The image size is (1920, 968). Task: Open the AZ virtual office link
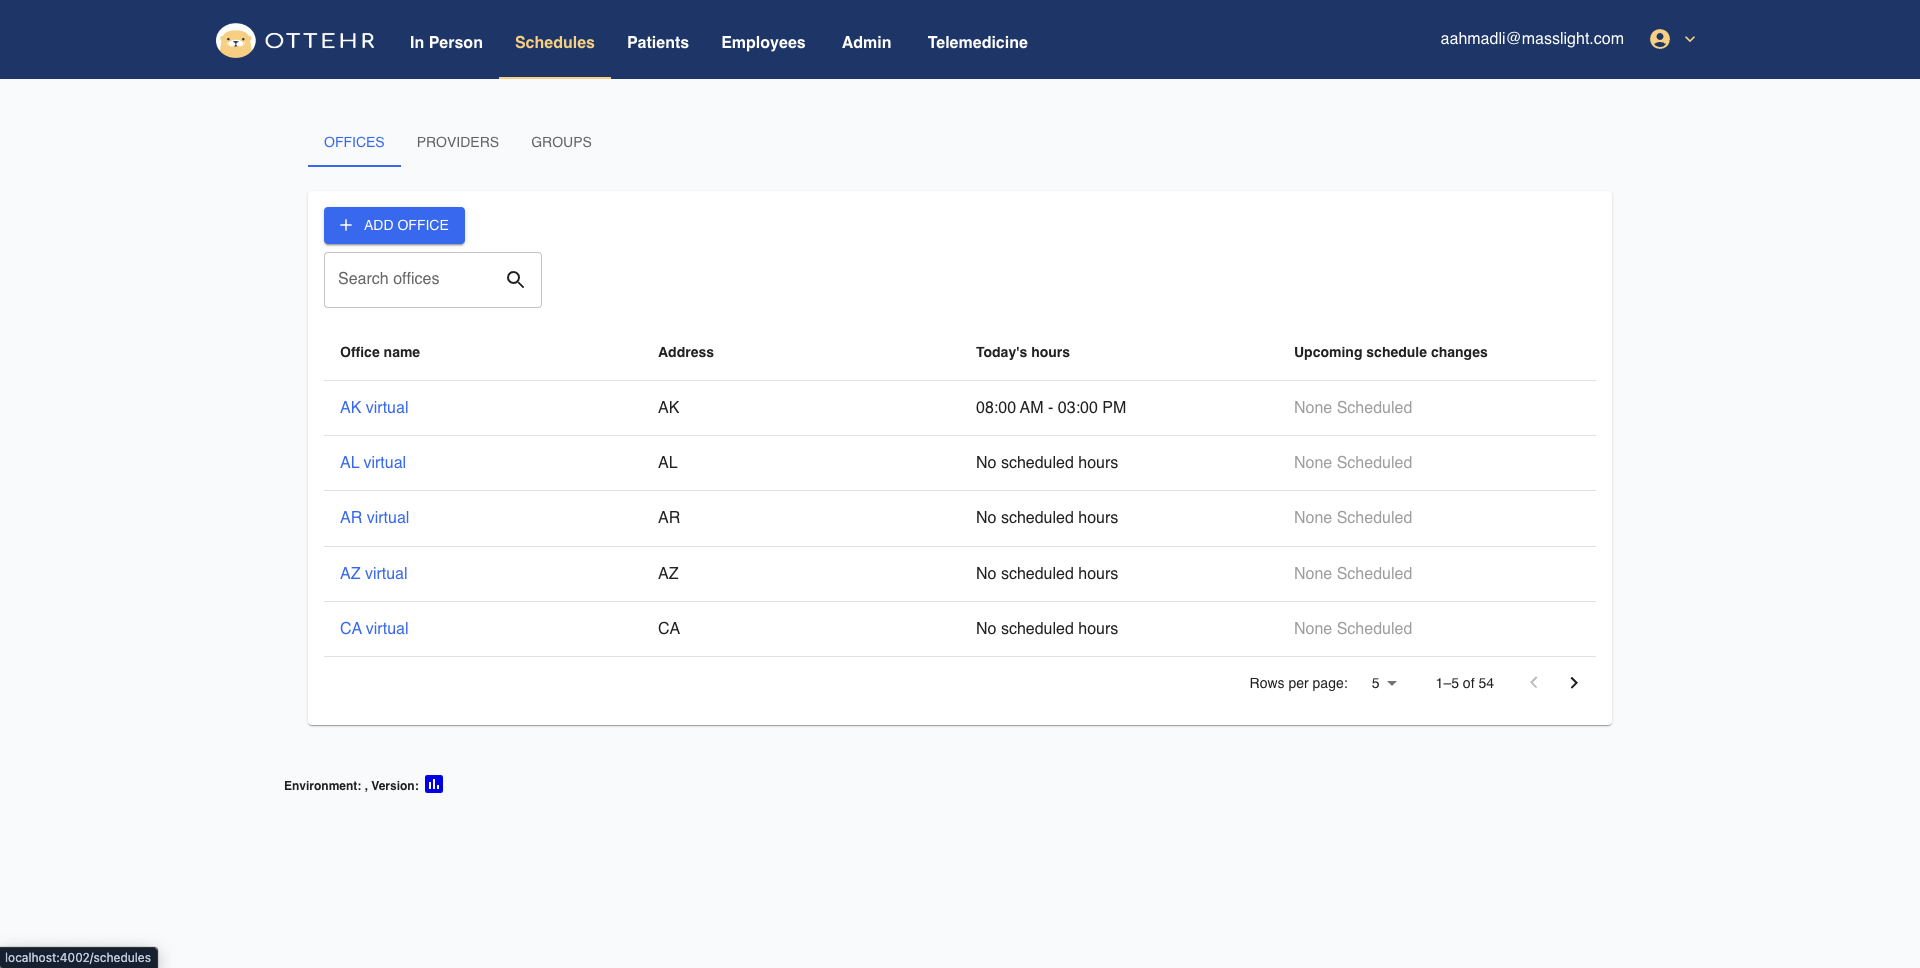pyautogui.click(x=374, y=574)
